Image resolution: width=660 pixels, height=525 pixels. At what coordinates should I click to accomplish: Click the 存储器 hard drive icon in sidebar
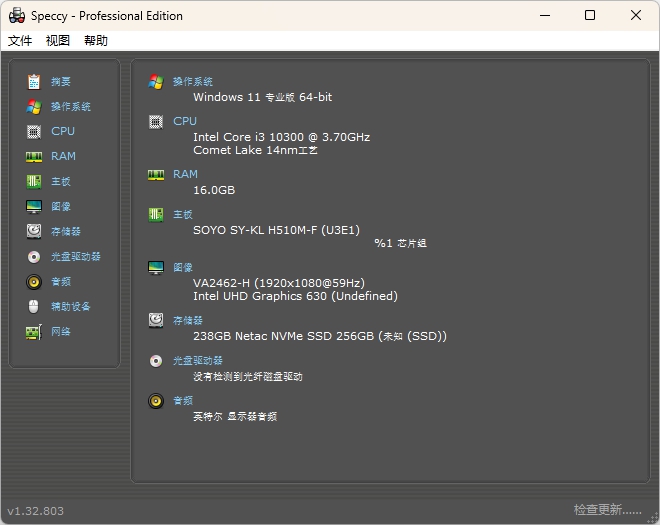[x=34, y=232]
